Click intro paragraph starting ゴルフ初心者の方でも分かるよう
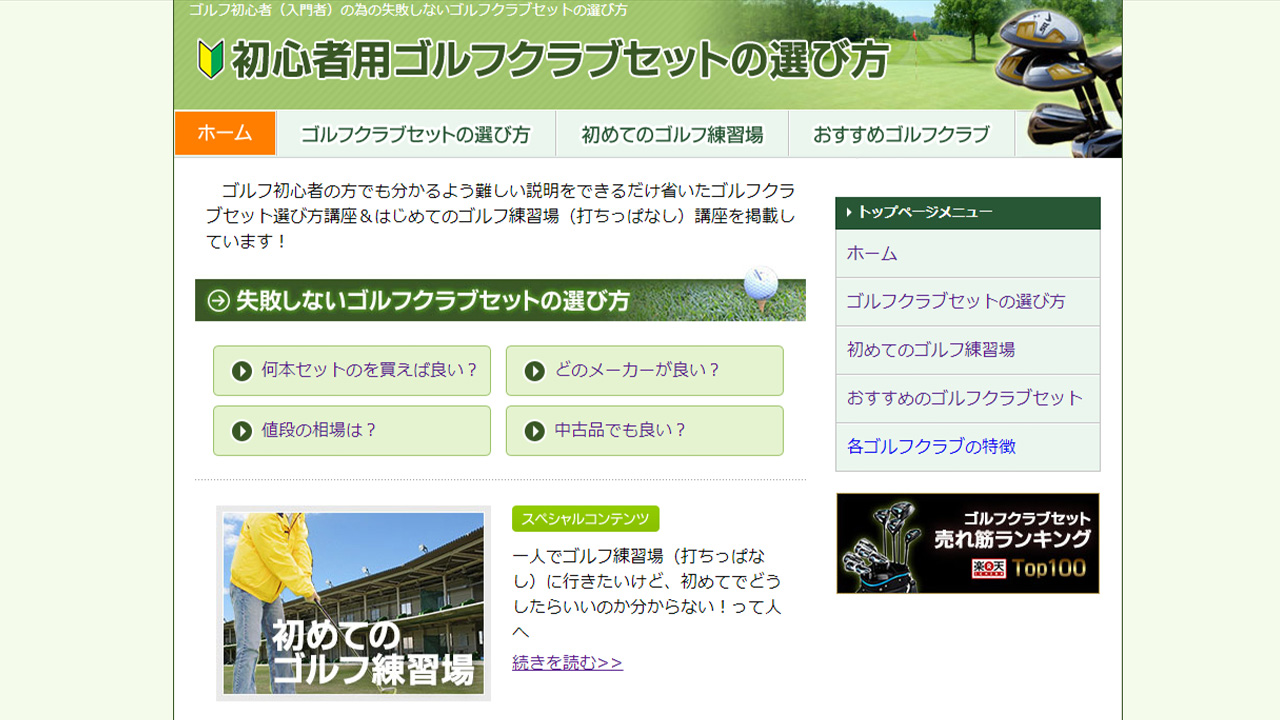 [500, 216]
